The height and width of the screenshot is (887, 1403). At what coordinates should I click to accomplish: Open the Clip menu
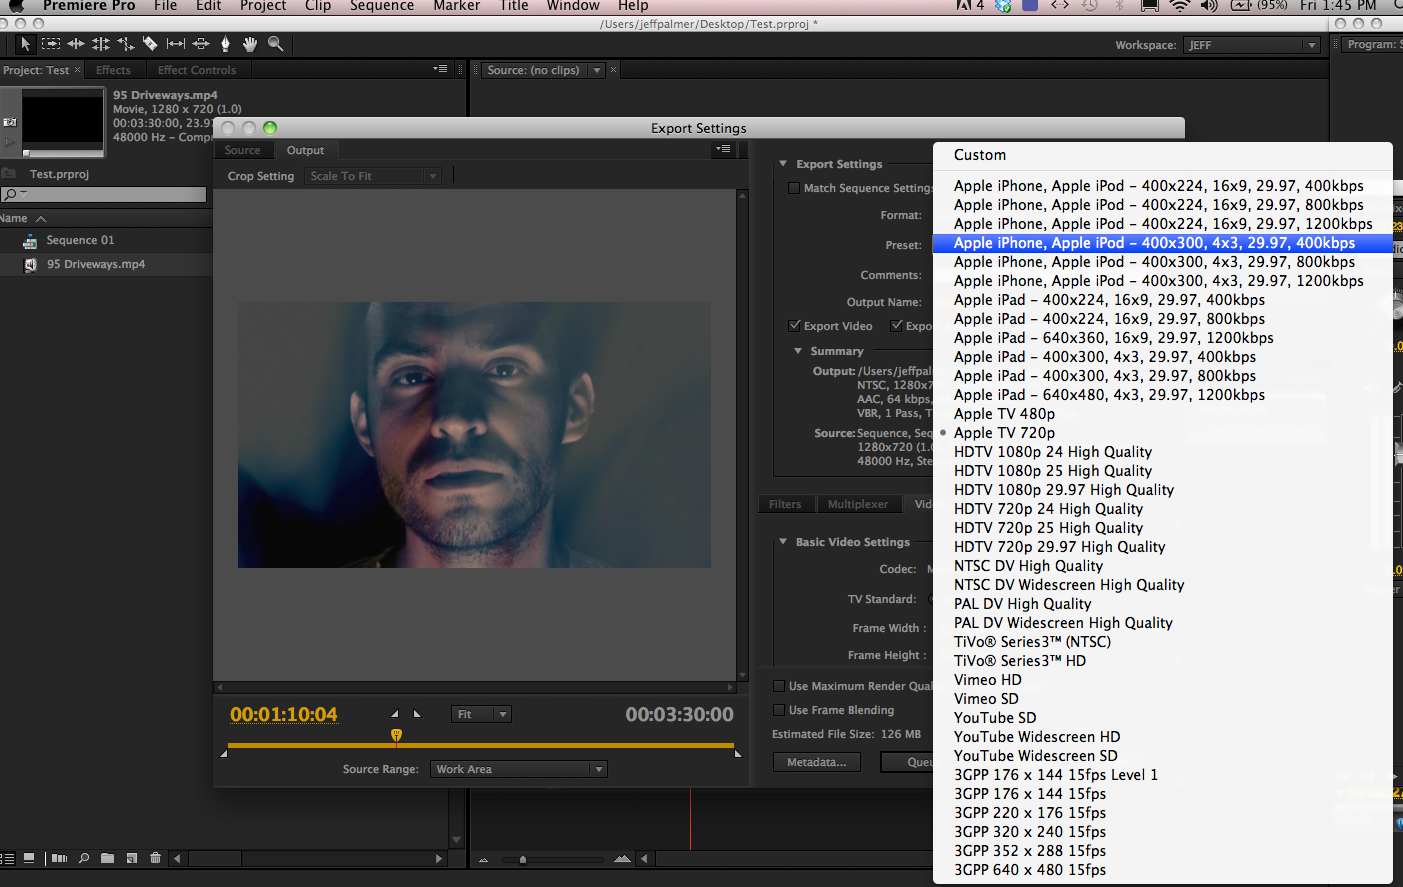318,6
